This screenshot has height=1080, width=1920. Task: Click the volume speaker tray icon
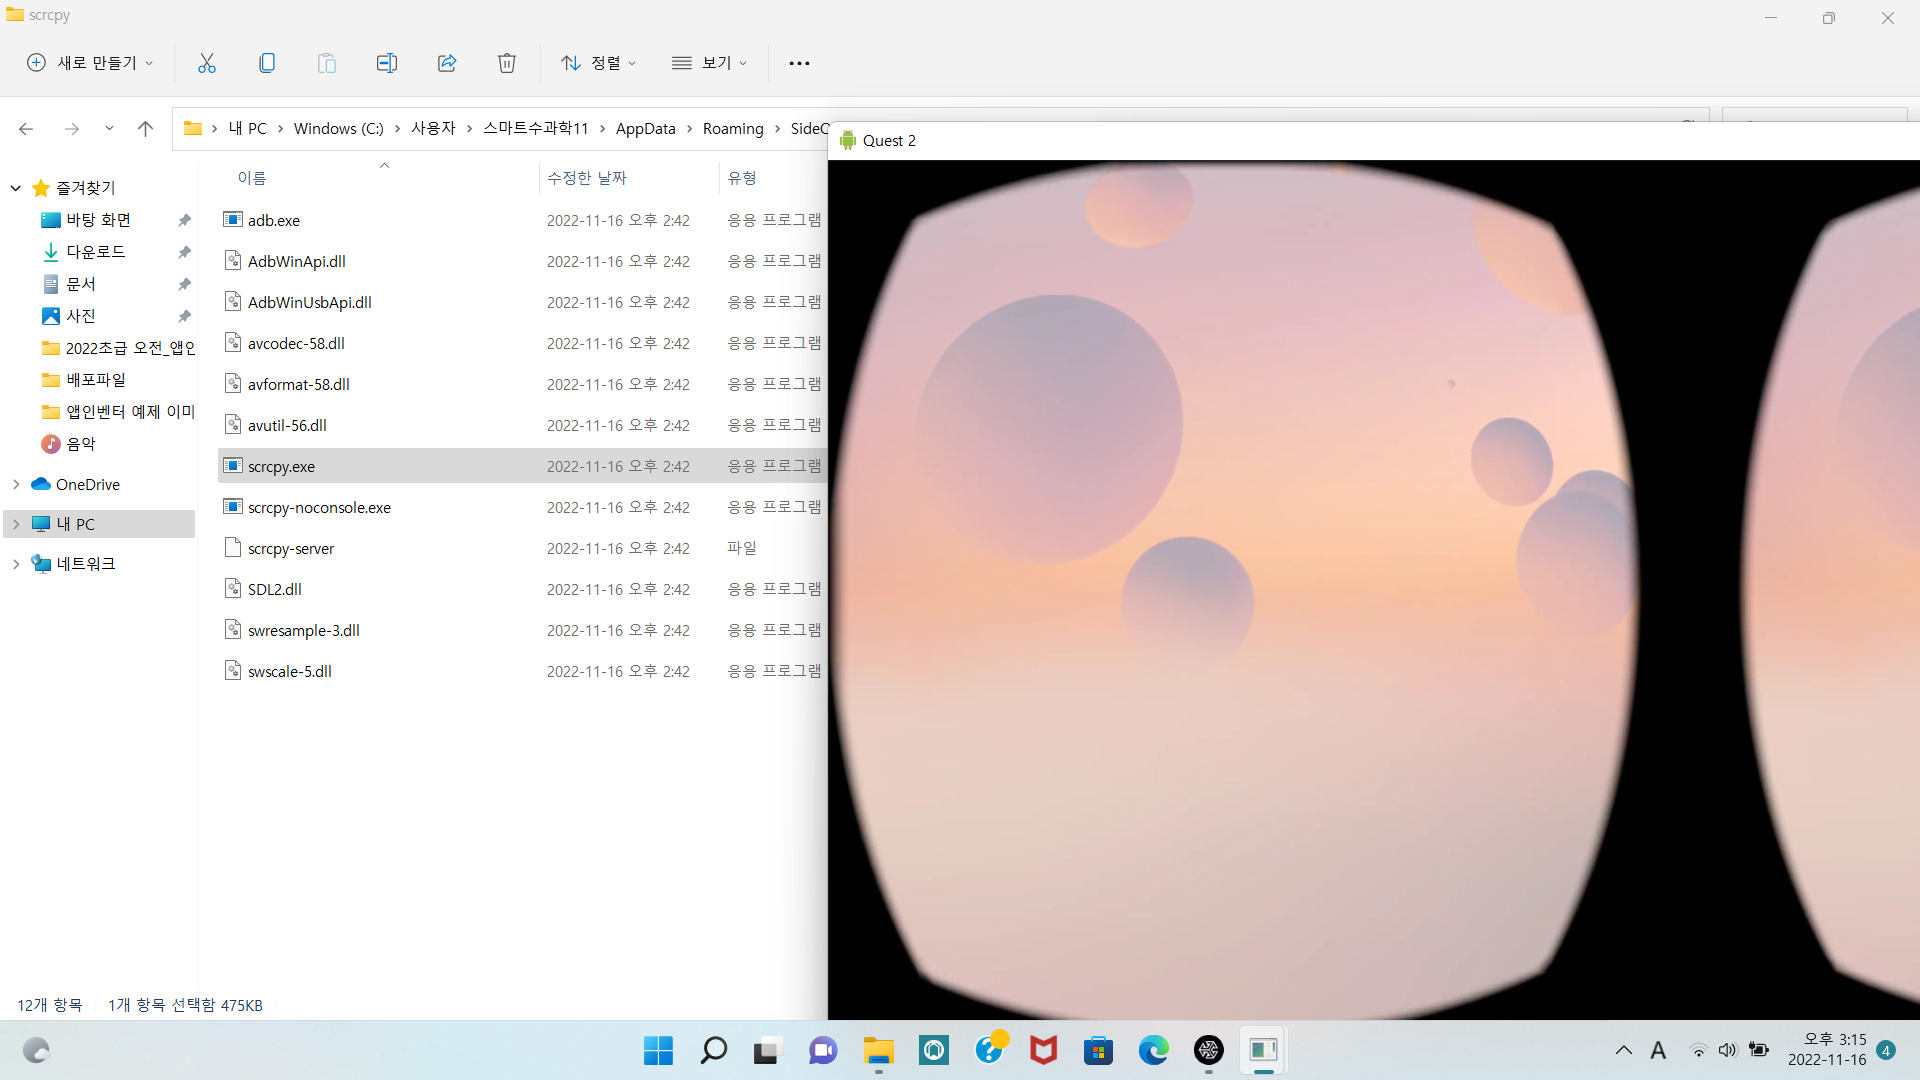click(x=1727, y=1050)
